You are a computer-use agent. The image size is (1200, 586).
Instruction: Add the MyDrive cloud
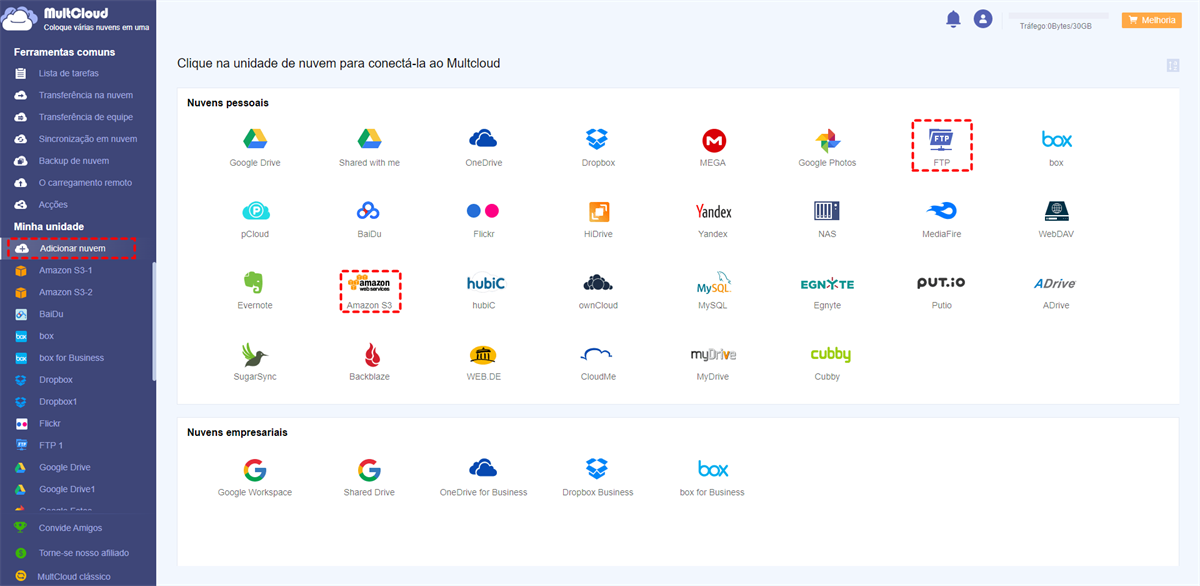713,355
